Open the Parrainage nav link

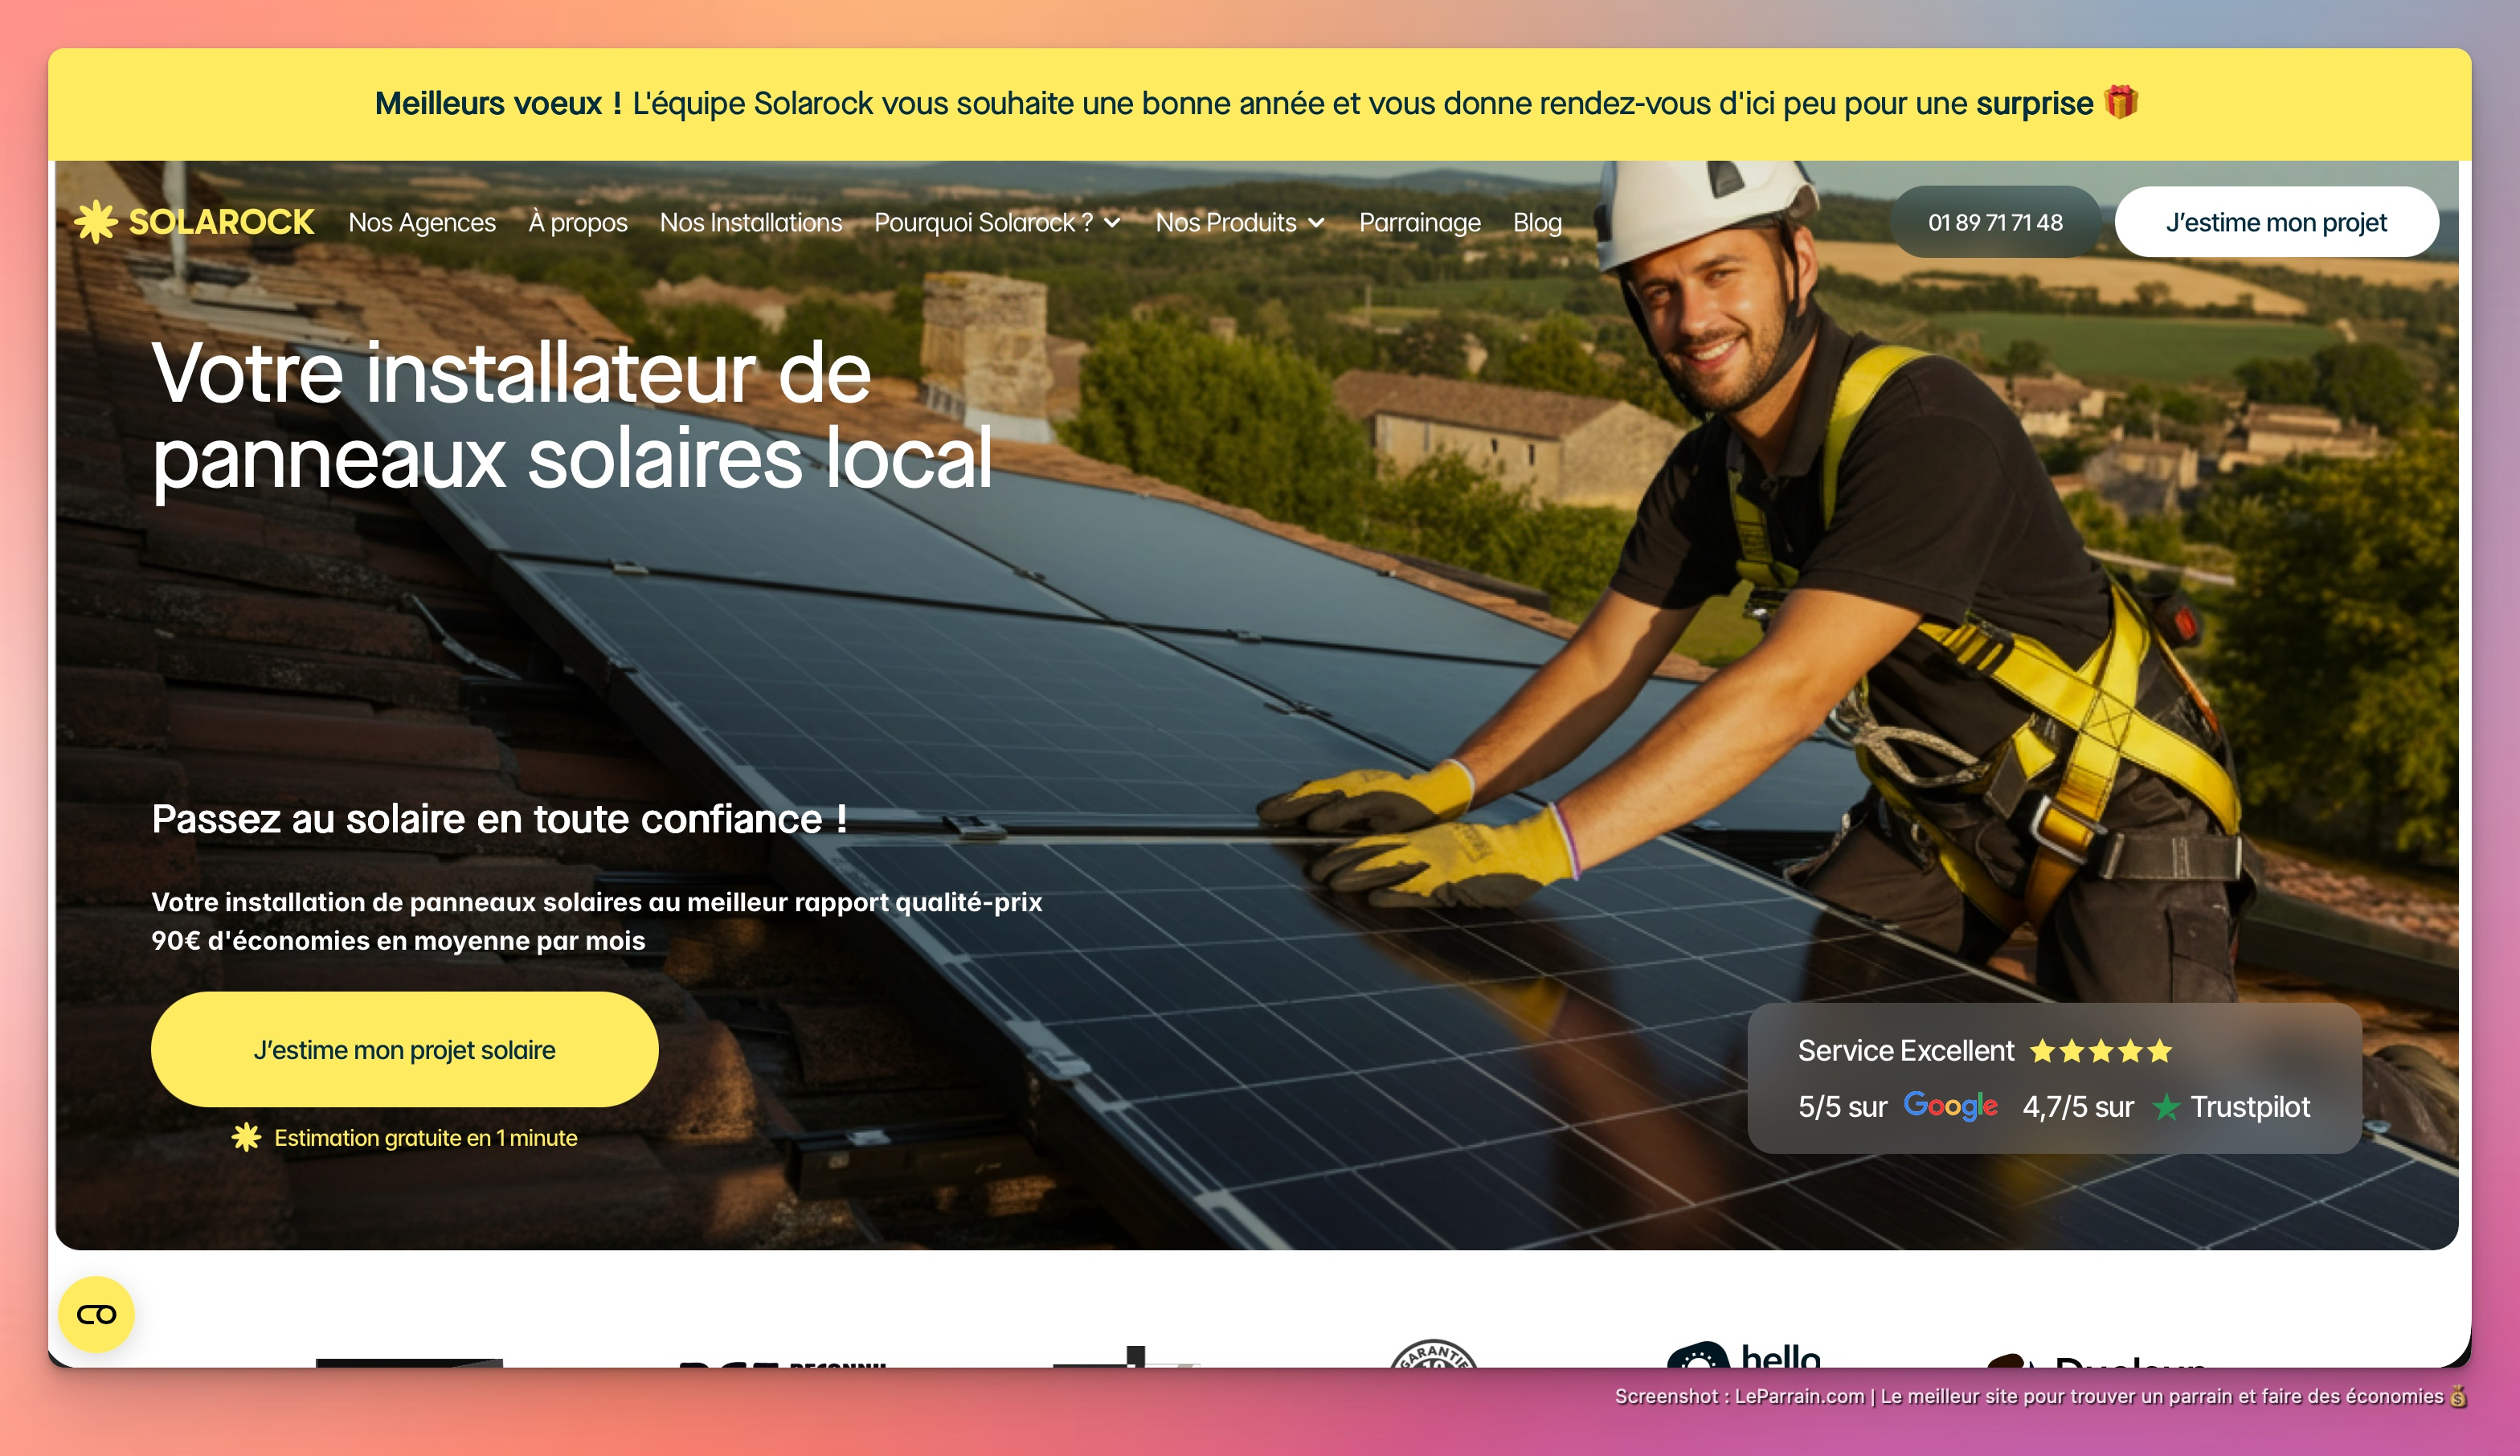point(1419,222)
